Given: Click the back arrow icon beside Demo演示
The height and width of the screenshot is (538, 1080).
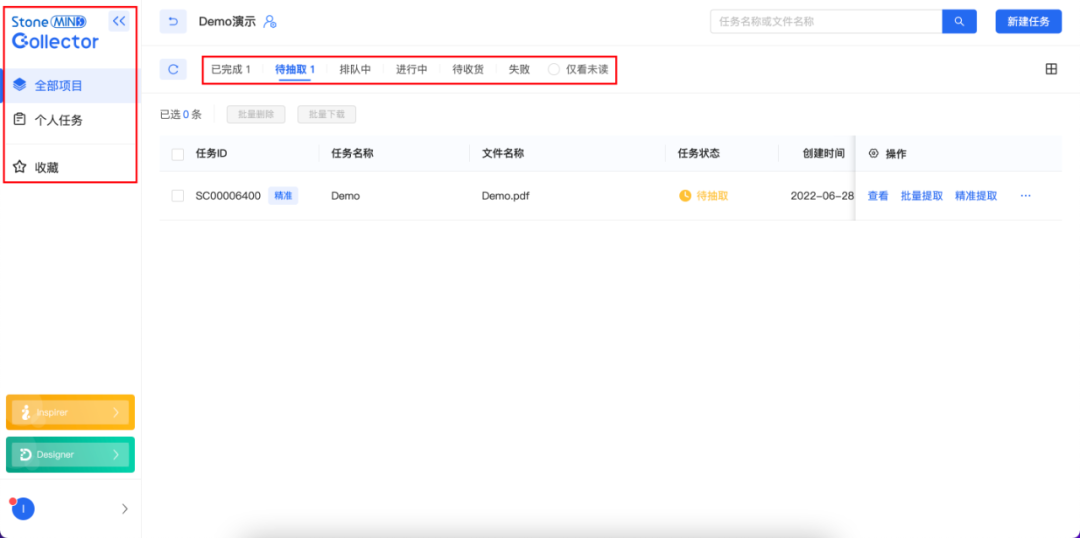Looking at the screenshot, I should point(173,21).
